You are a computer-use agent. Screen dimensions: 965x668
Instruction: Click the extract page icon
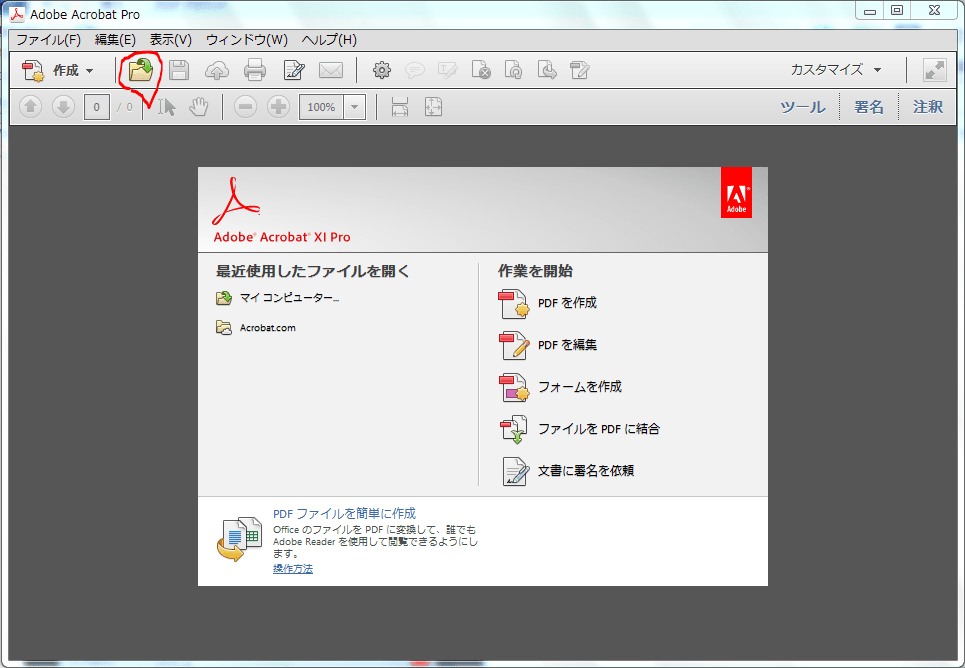(x=547, y=70)
